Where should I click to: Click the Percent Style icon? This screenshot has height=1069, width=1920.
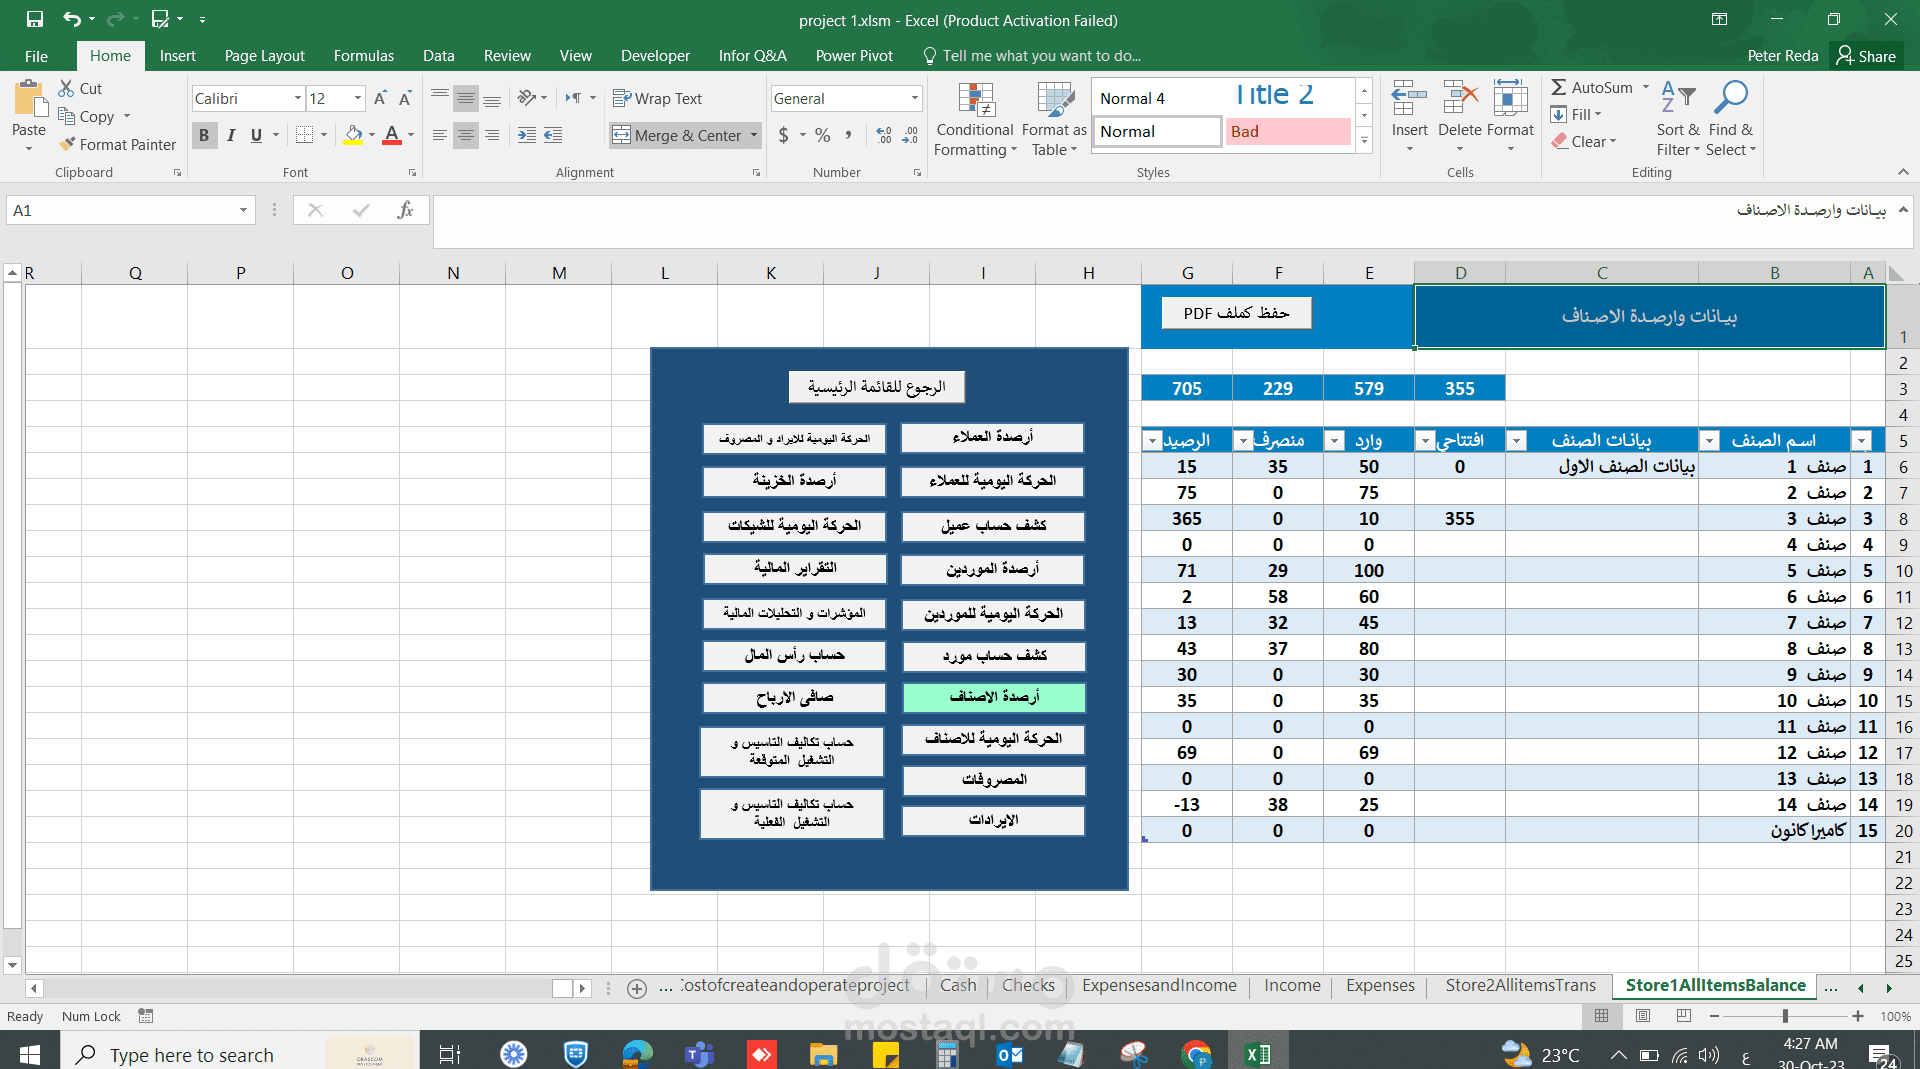tap(823, 135)
